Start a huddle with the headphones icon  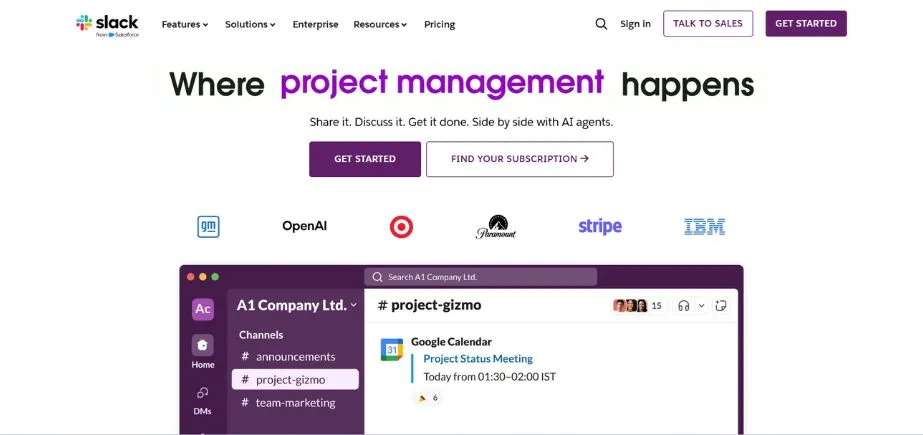pos(683,306)
